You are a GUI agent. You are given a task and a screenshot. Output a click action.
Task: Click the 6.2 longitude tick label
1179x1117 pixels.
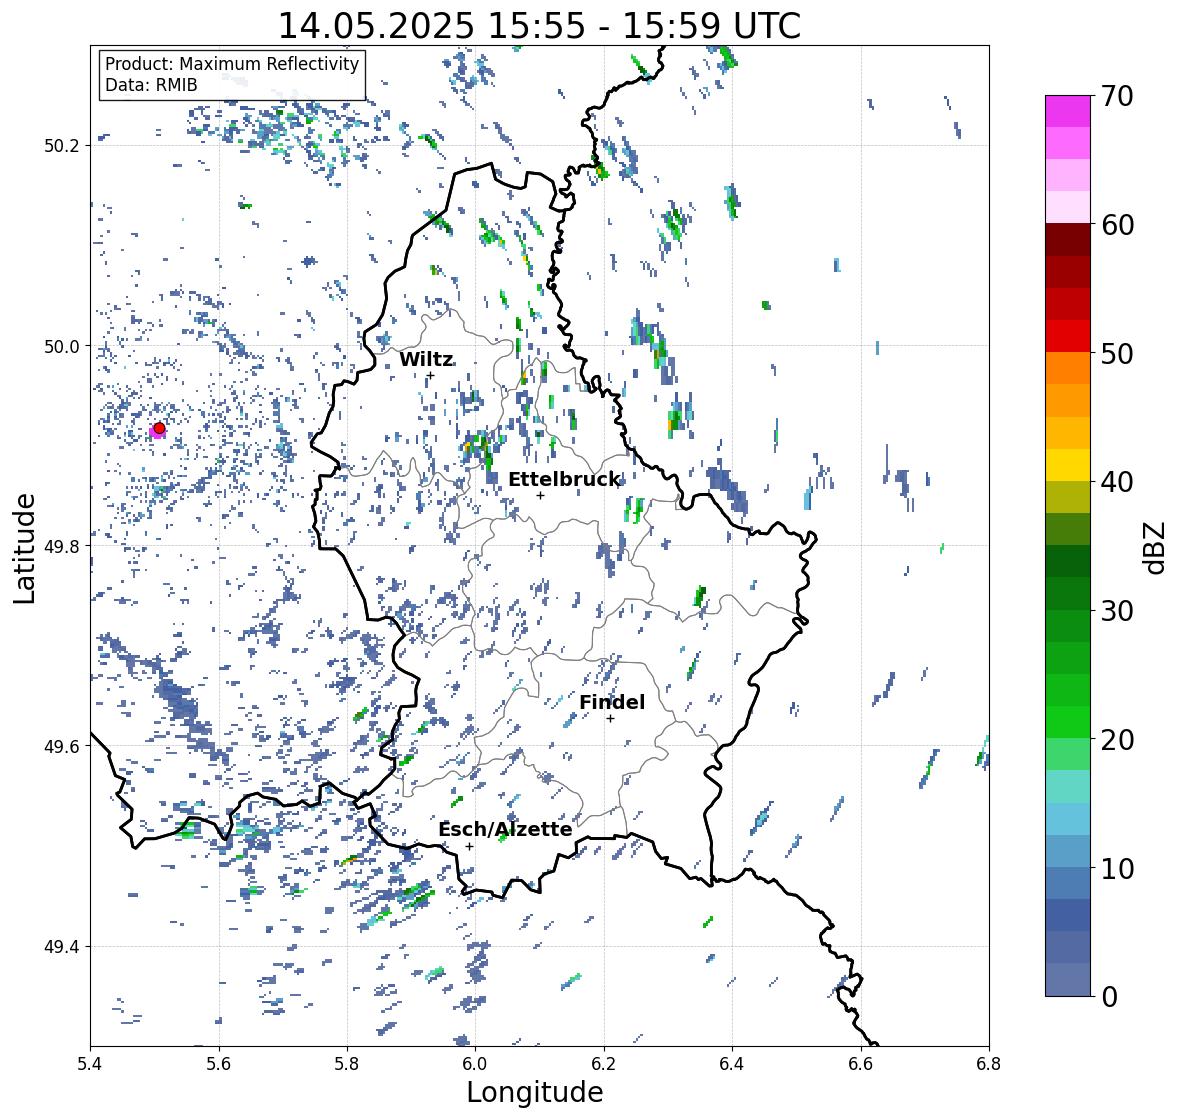click(604, 1064)
